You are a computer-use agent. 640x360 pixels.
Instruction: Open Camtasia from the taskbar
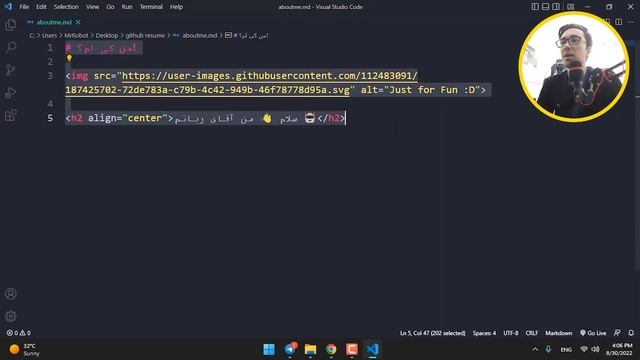tap(352, 349)
